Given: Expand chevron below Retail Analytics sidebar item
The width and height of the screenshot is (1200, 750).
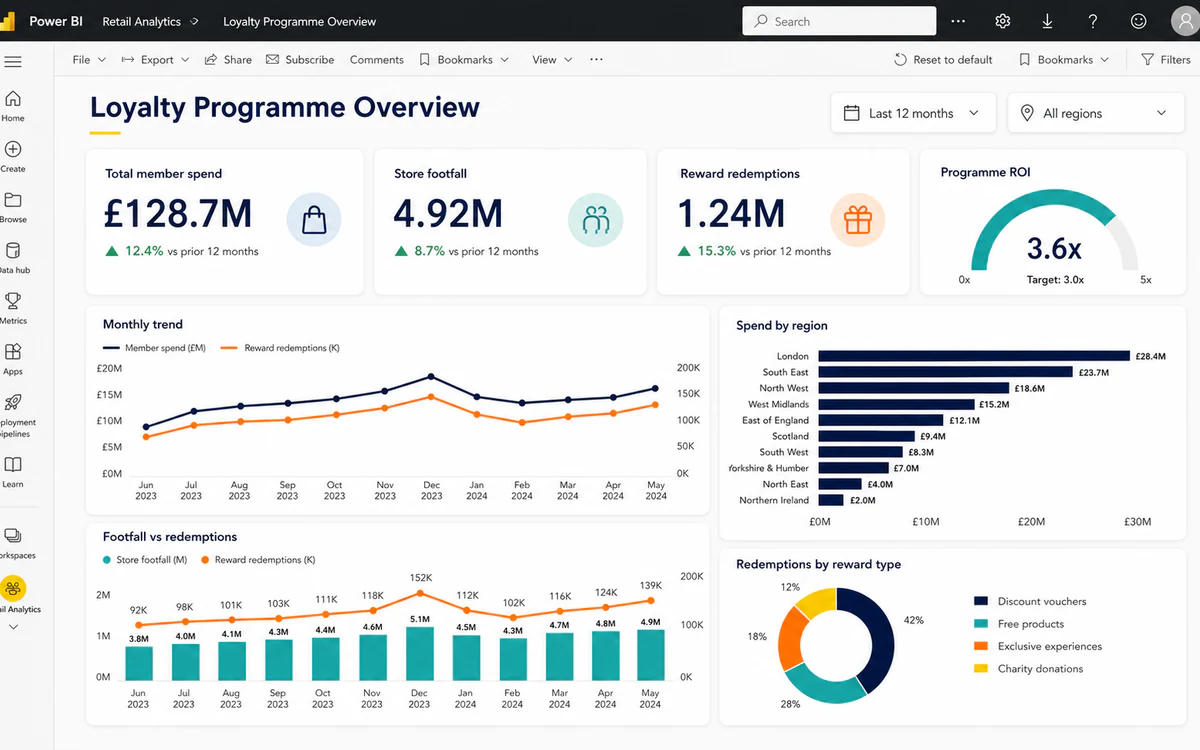Looking at the screenshot, I should (13, 627).
